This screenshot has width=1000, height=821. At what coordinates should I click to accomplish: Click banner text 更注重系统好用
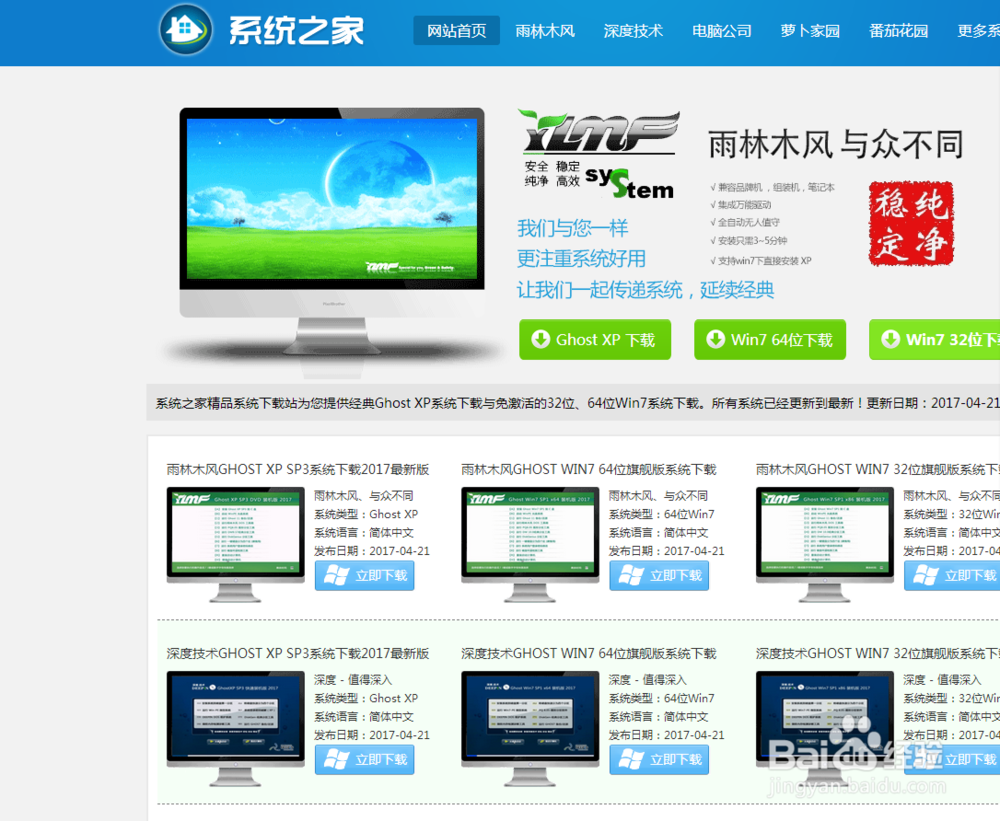click(x=581, y=259)
